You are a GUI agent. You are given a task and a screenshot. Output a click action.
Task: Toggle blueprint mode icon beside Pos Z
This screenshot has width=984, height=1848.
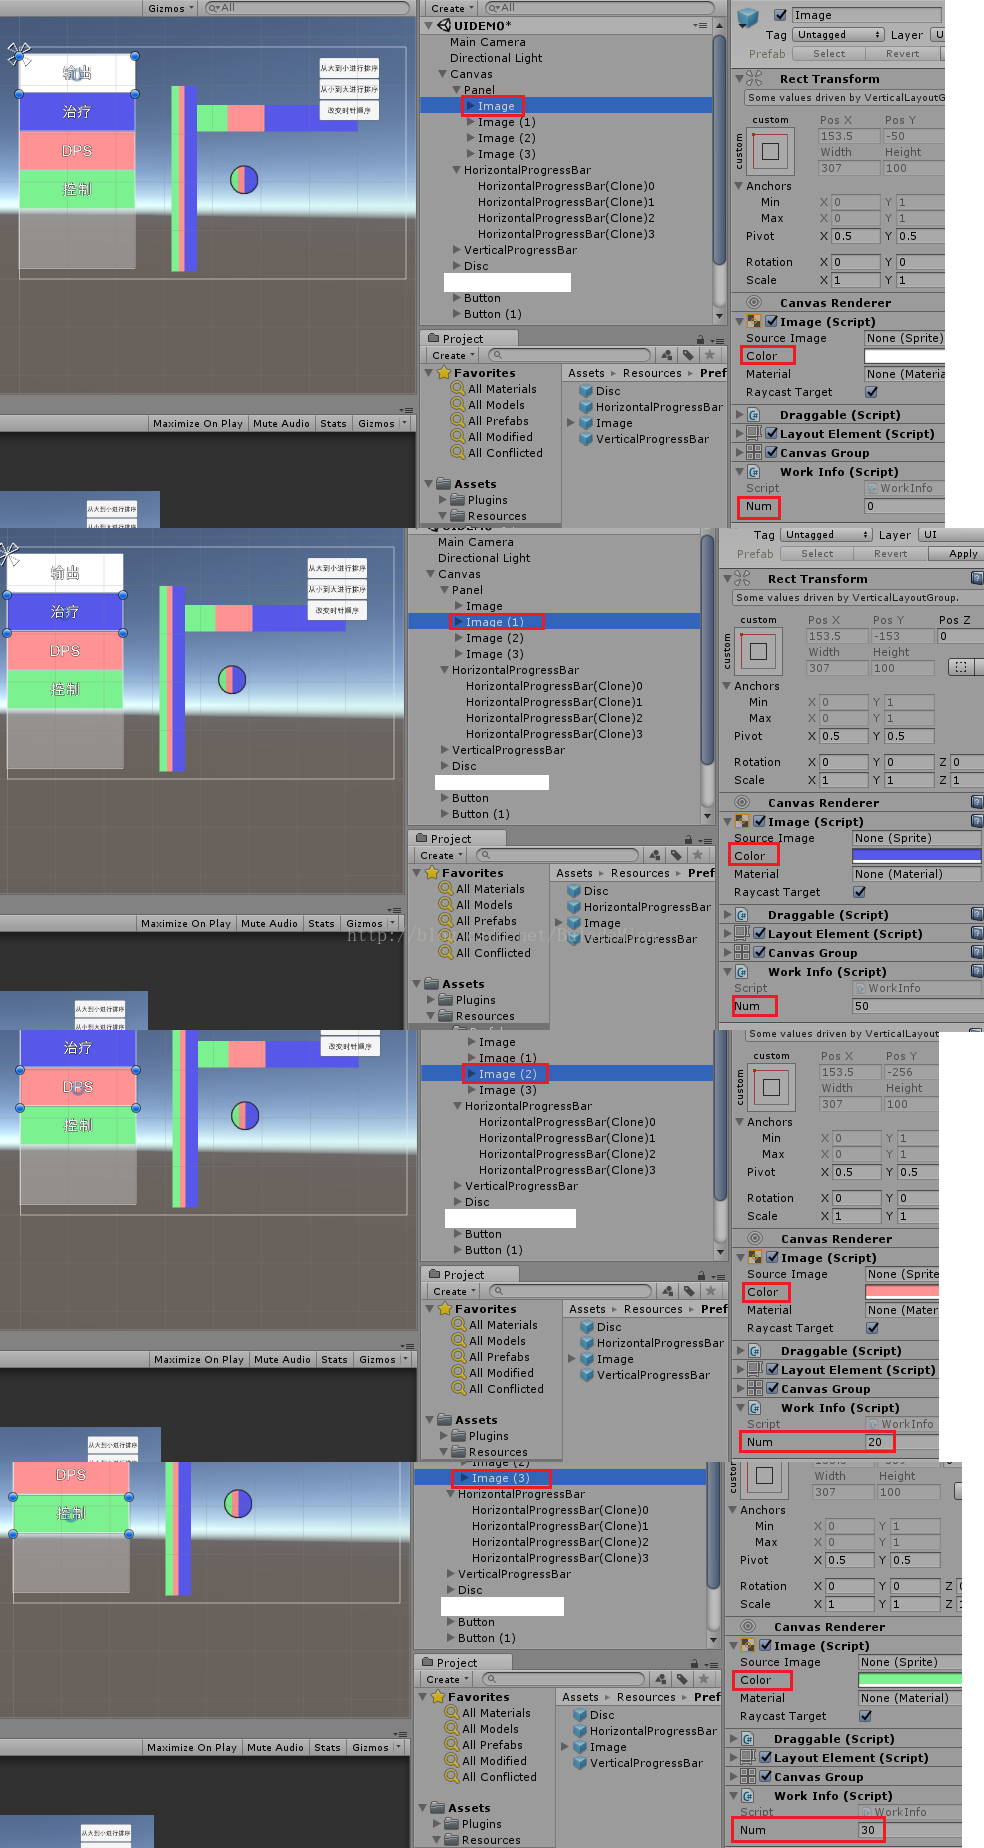tap(961, 667)
